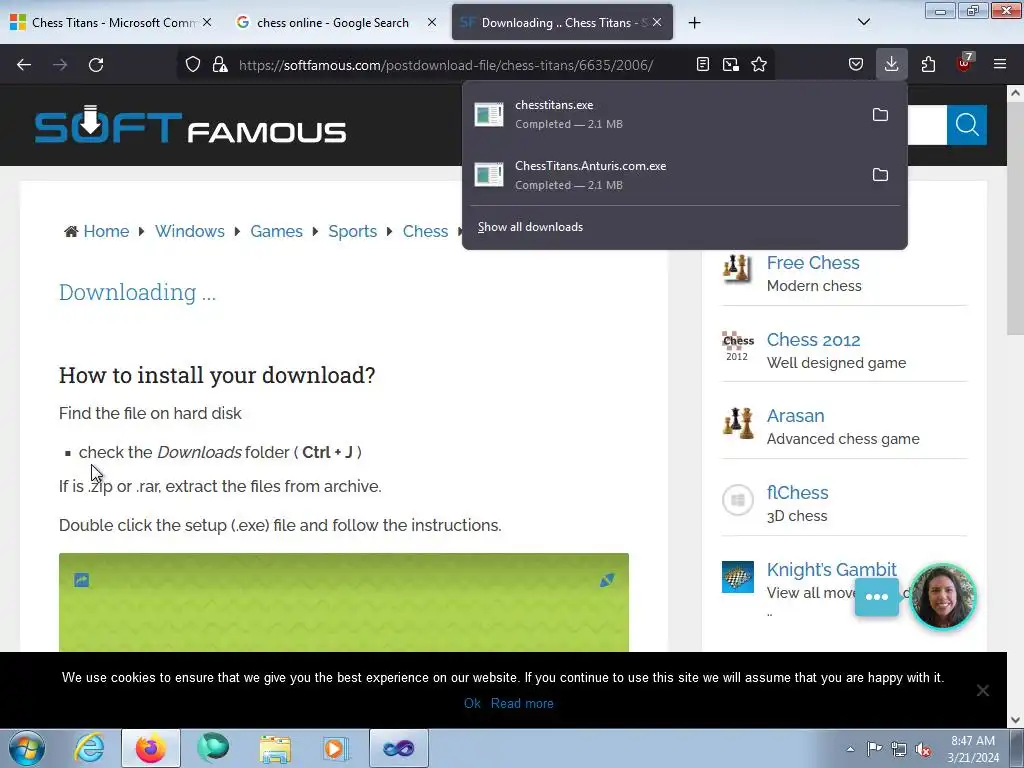This screenshot has height=768, width=1024.
Task: Click the muted volume tray icon
Action: point(923,749)
